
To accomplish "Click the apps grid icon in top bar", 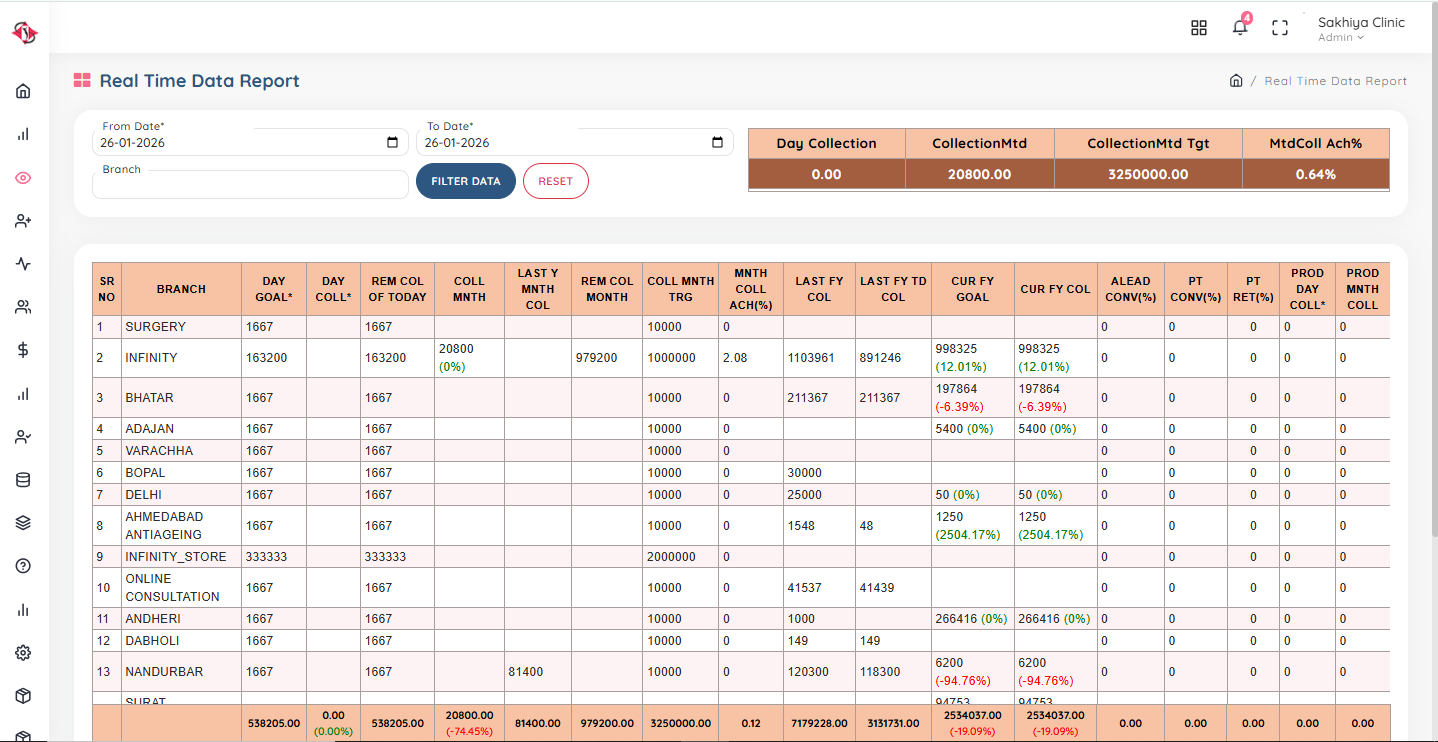I will 1199,27.
